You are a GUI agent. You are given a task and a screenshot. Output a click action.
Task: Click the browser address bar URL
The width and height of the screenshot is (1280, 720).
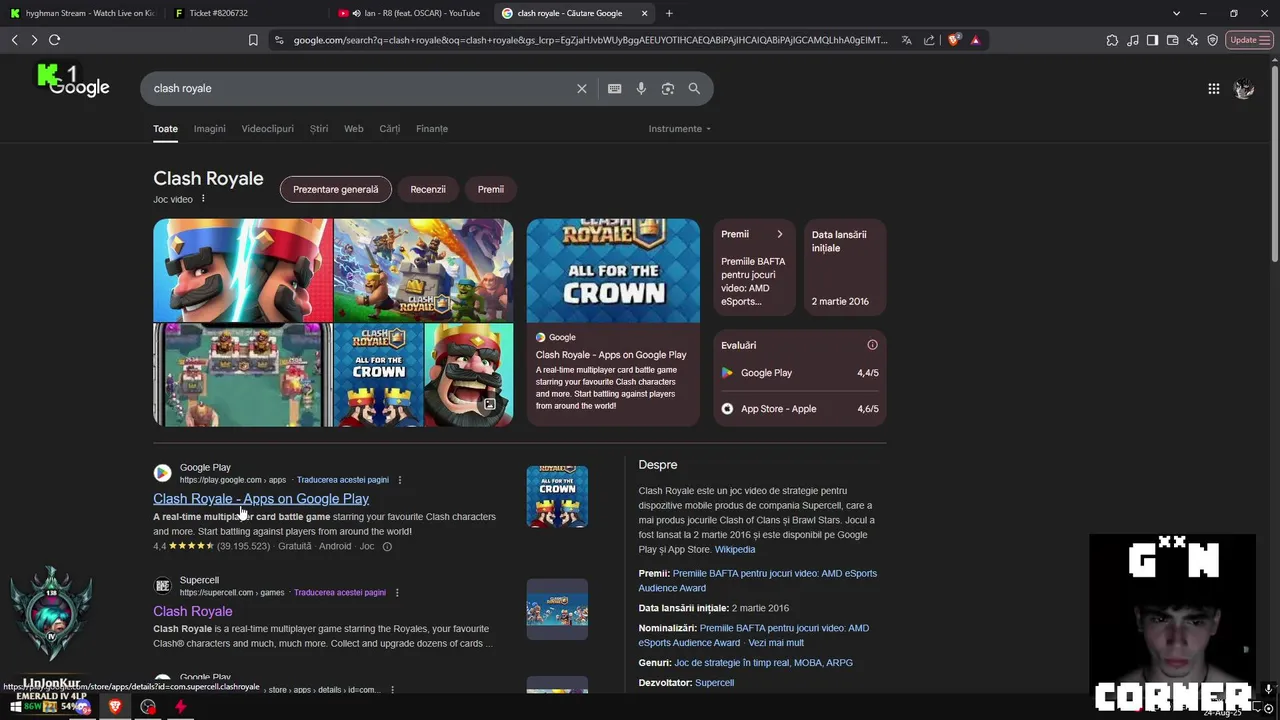pos(590,40)
